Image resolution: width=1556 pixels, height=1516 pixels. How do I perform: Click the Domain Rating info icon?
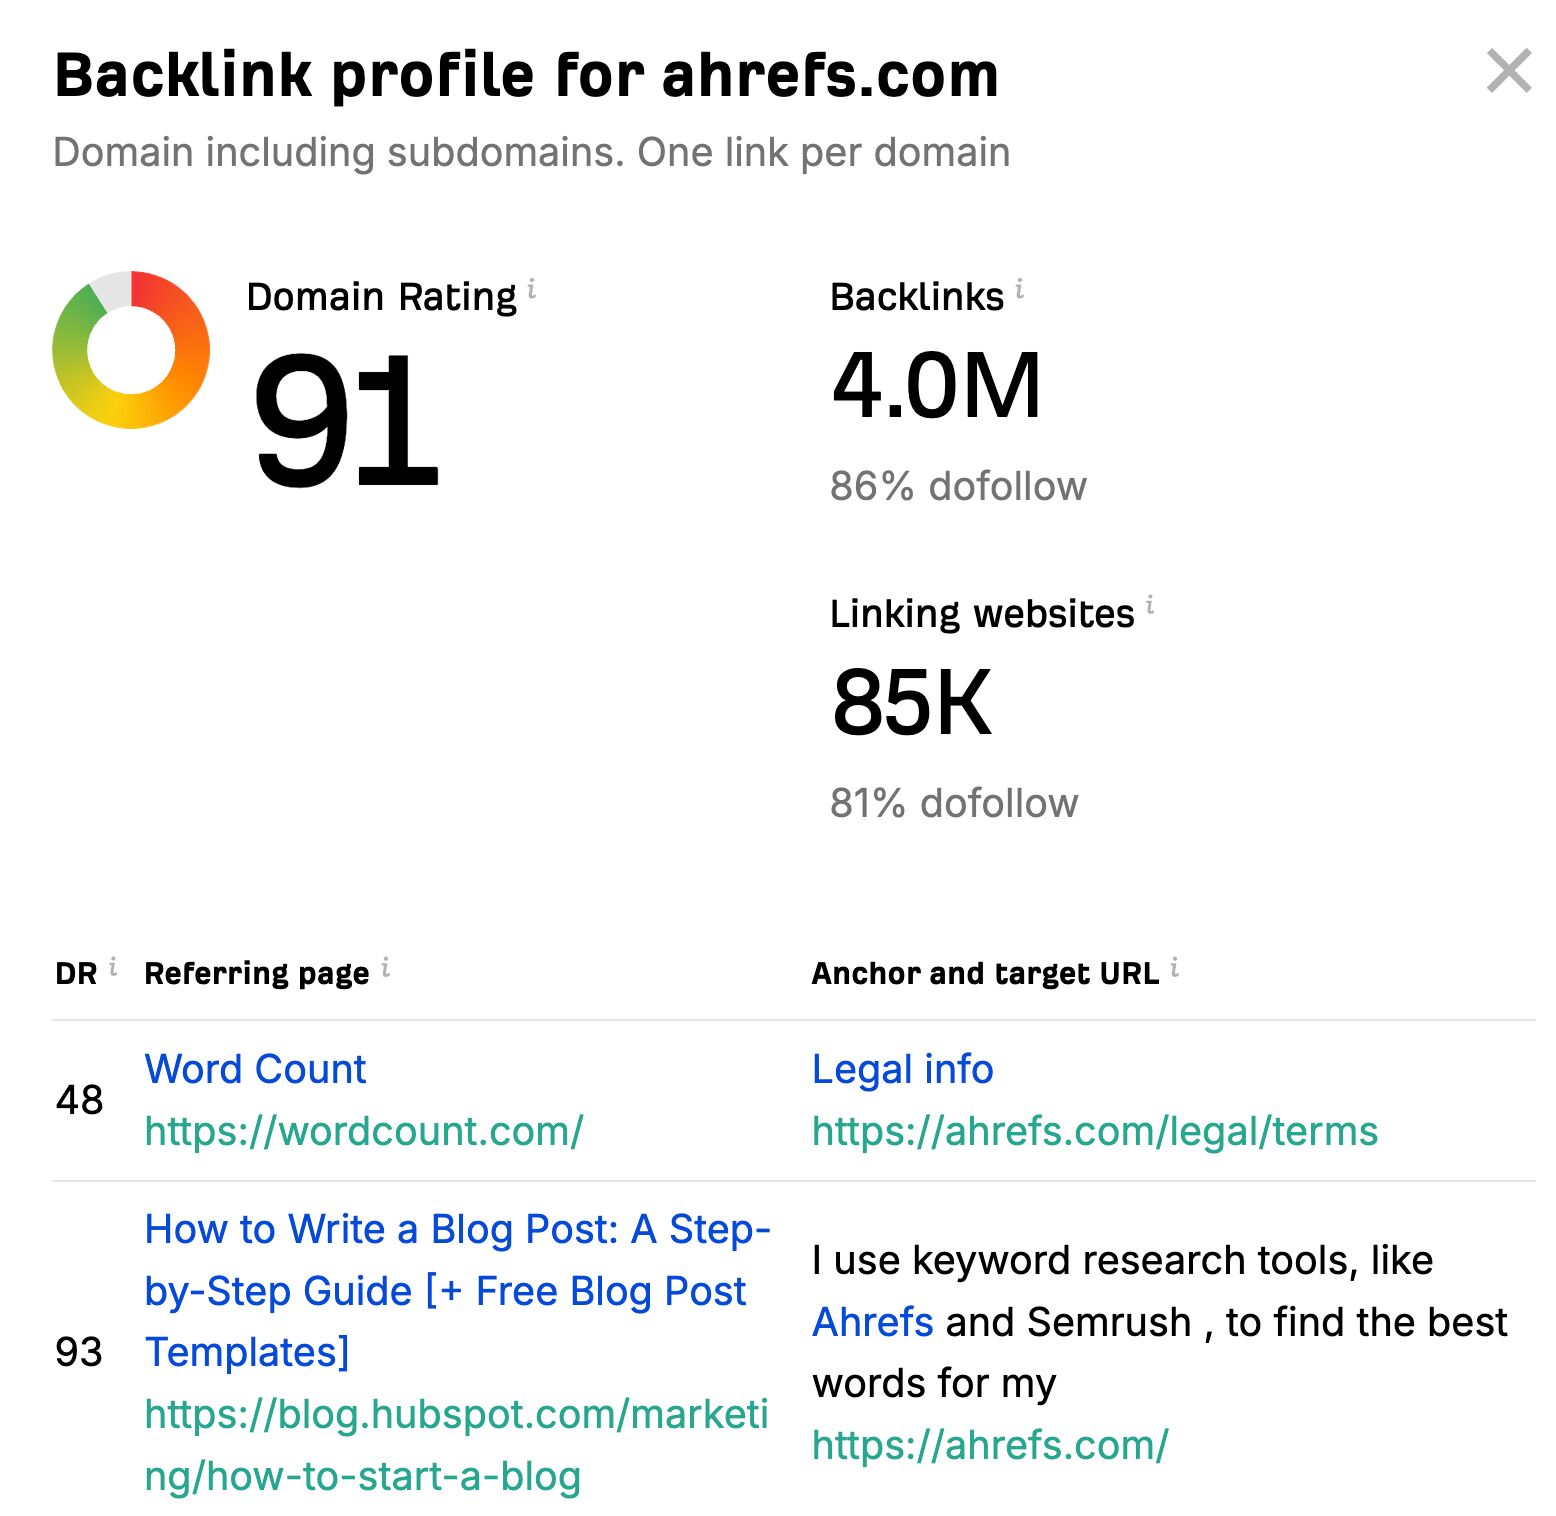532,290
